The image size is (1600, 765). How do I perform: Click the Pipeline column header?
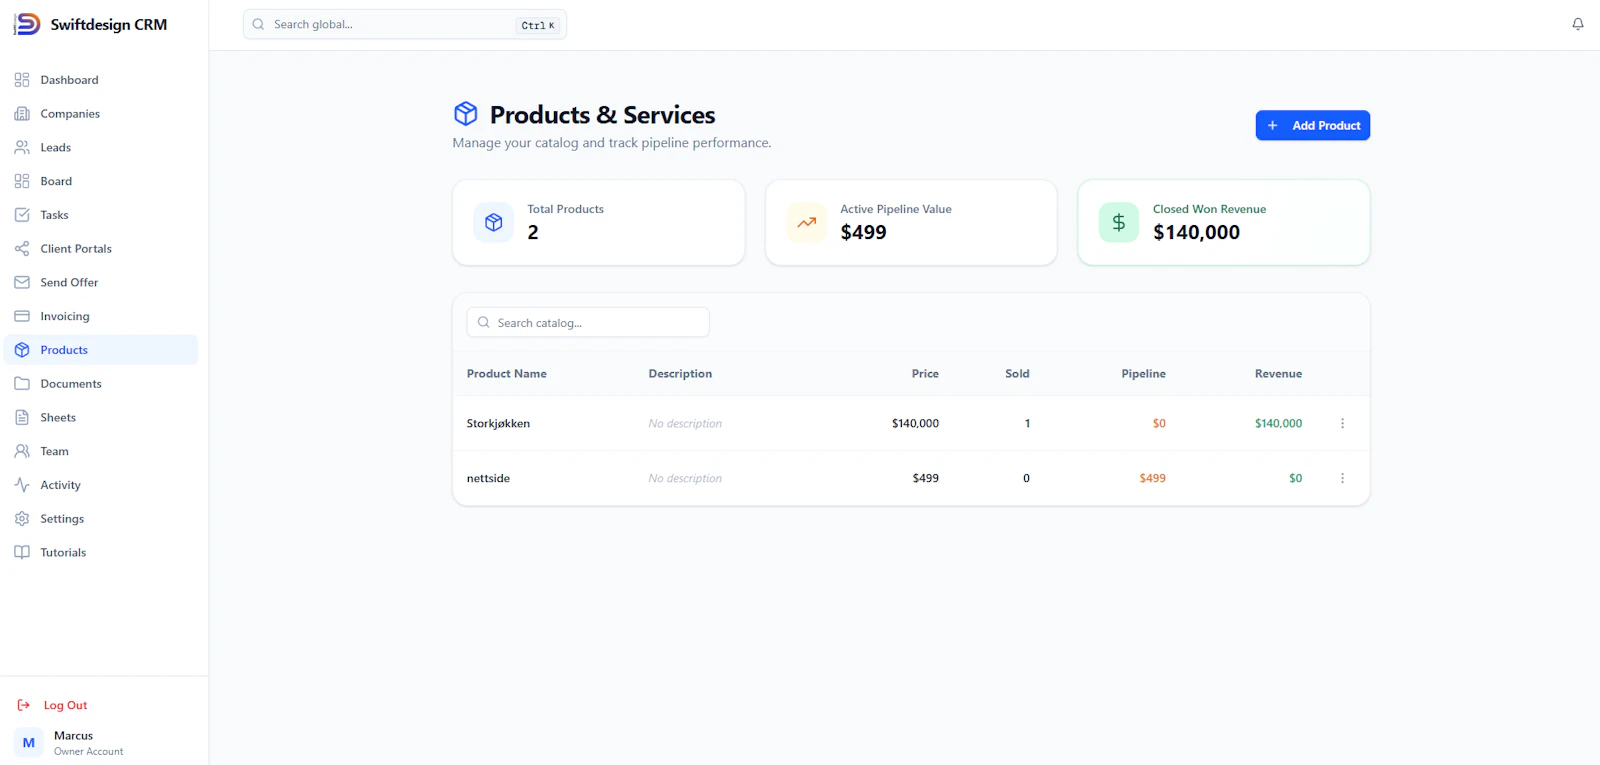[1143, 374]
